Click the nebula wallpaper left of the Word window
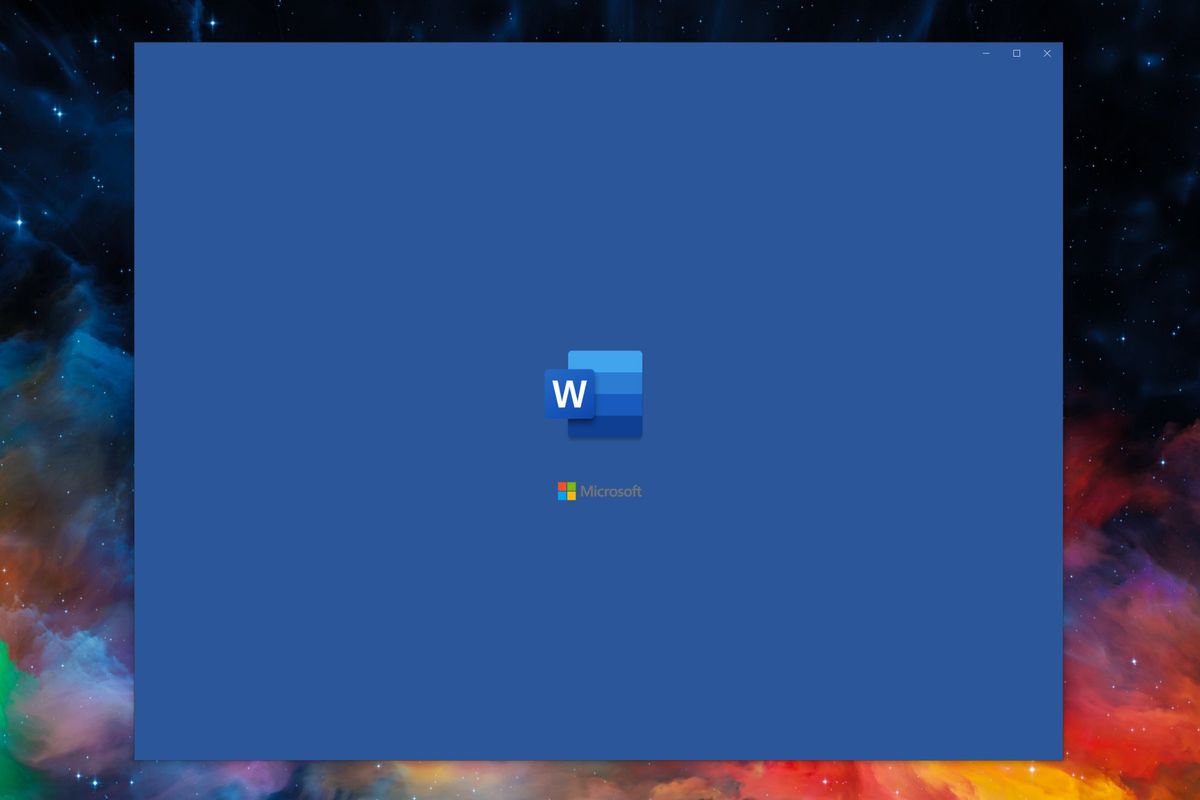This screenshot has width=1200, height=800. click(65, 400)
